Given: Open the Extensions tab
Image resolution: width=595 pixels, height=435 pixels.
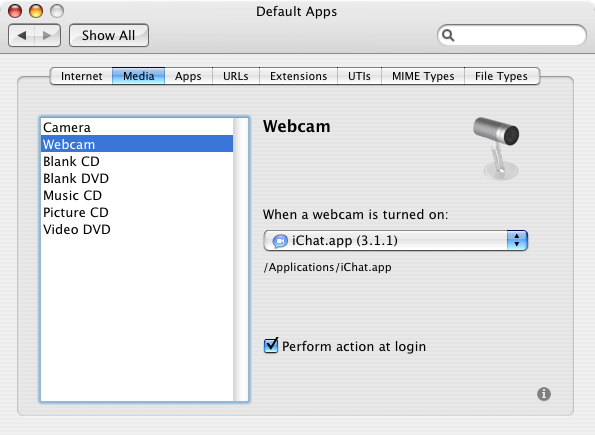Looking at the screenshot, I should 298,76.
